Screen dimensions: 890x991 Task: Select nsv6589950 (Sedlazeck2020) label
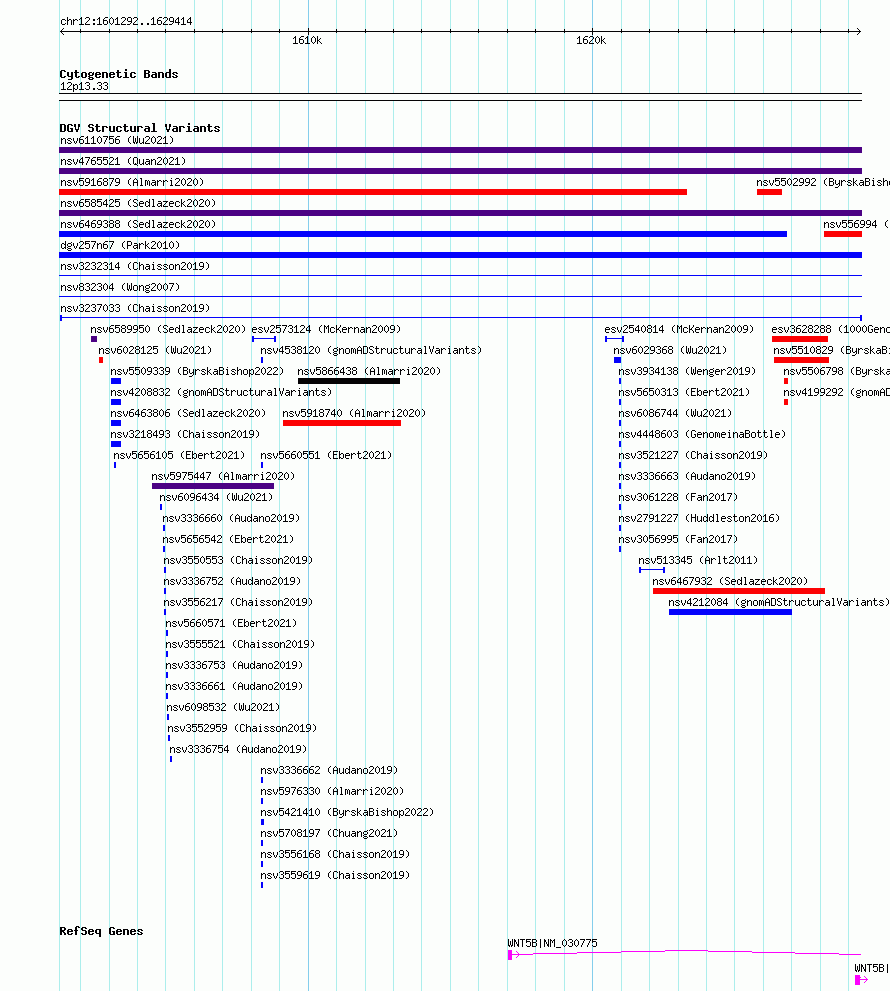168,329
